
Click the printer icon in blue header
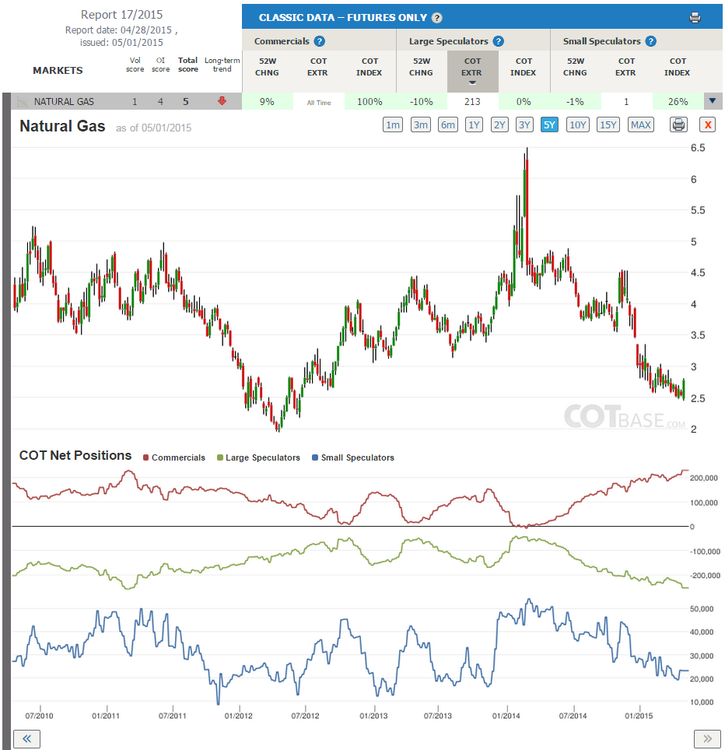point(695,18)
